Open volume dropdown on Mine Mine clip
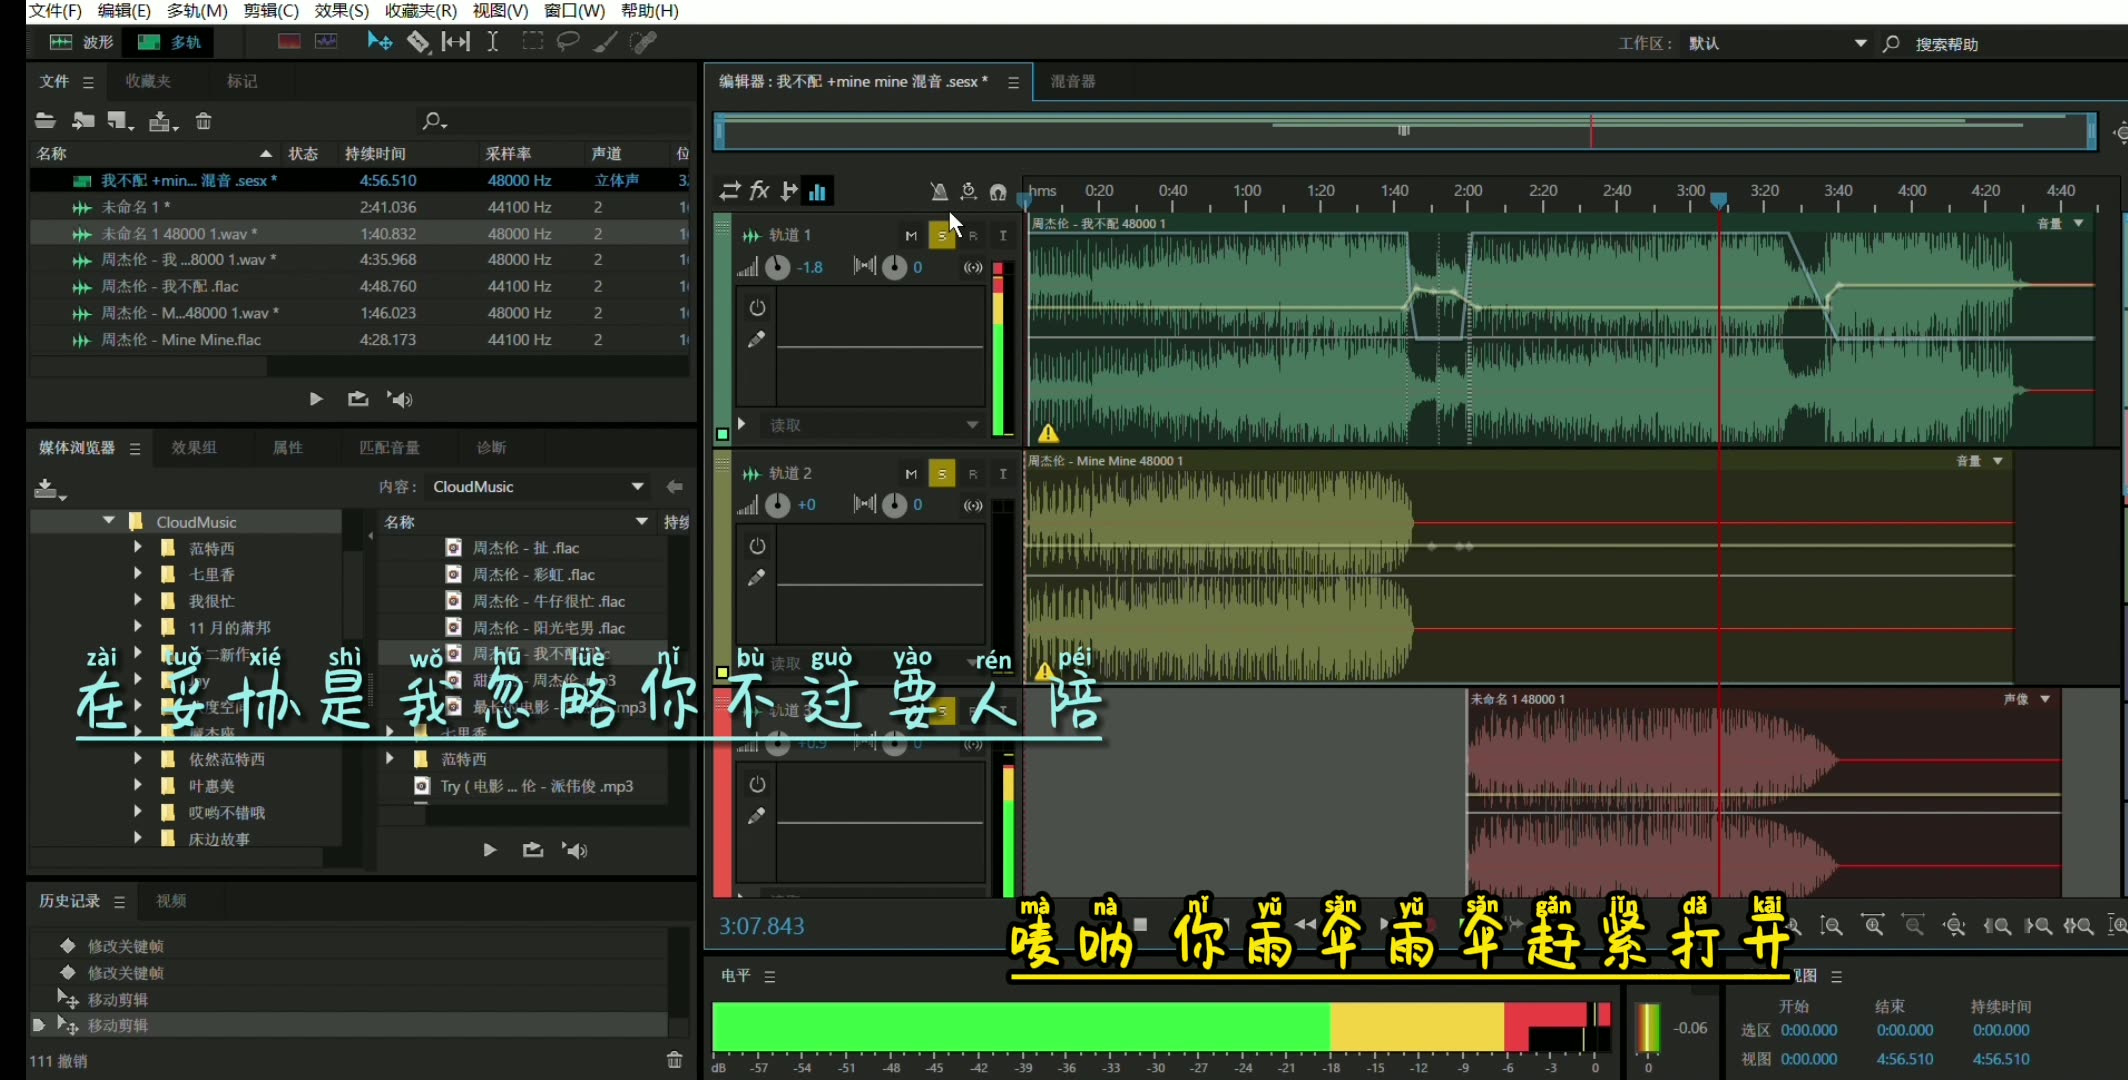The image size is (2128, 1080). 1998,461
